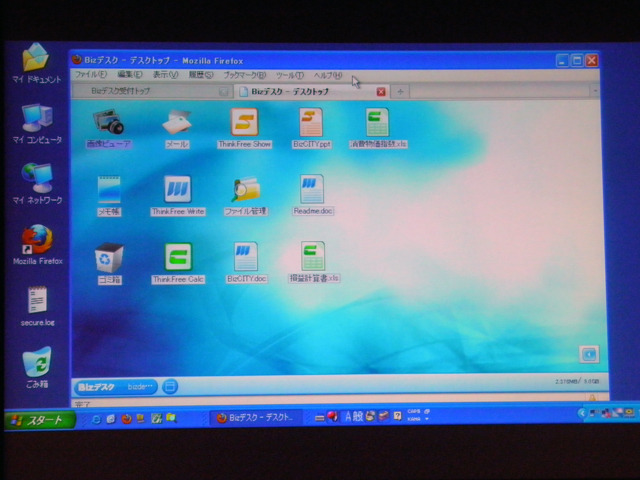This screenshot has height=480, width=640.
Task: Close the Bizデスク - デスクトップ tab
Action: point(381,91)
